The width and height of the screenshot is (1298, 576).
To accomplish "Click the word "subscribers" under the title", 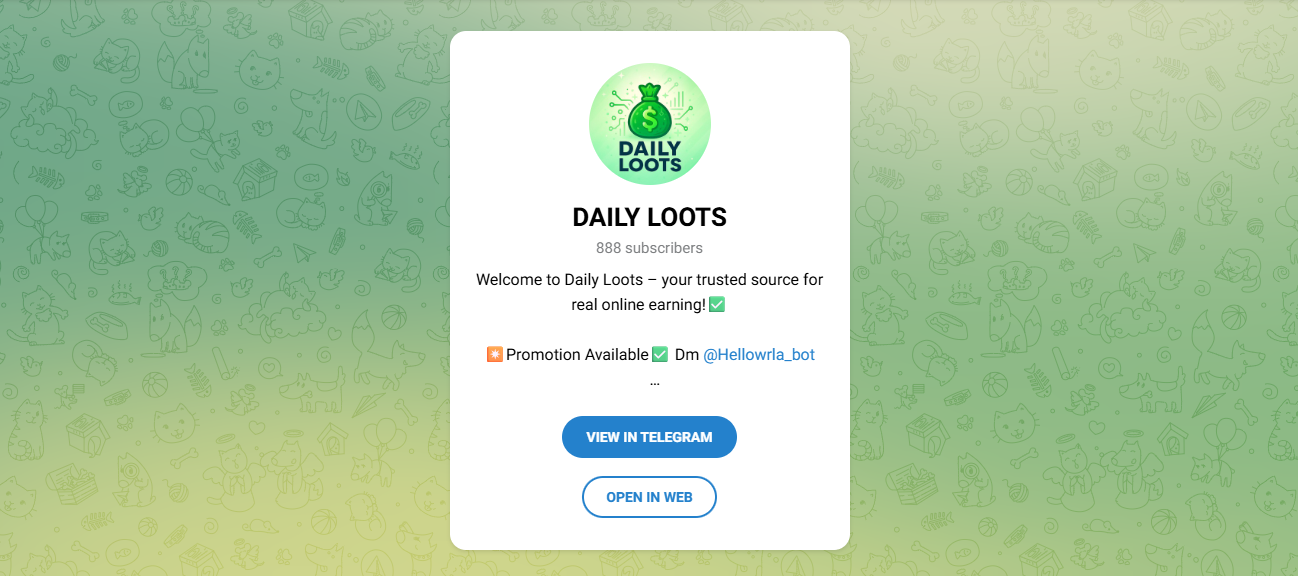I will tap(664, 248).
